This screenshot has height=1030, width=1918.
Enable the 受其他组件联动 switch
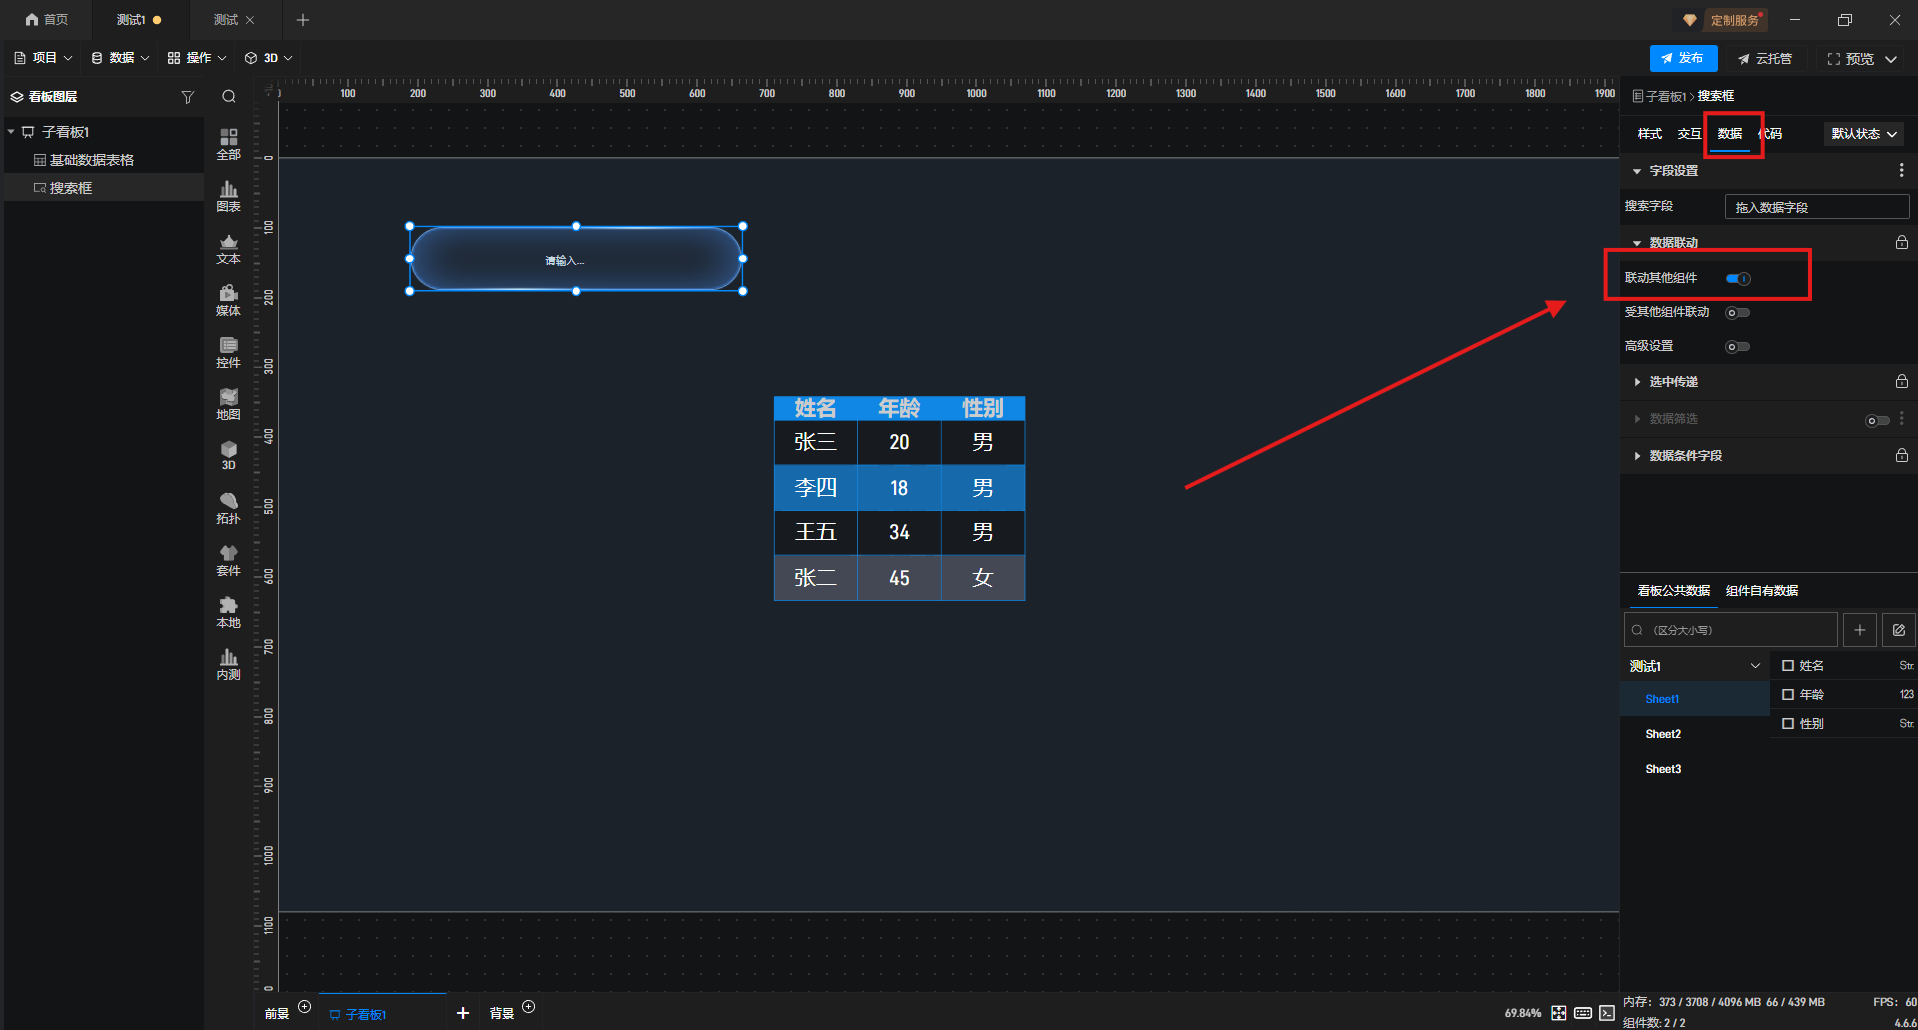tap(1738, 313)
